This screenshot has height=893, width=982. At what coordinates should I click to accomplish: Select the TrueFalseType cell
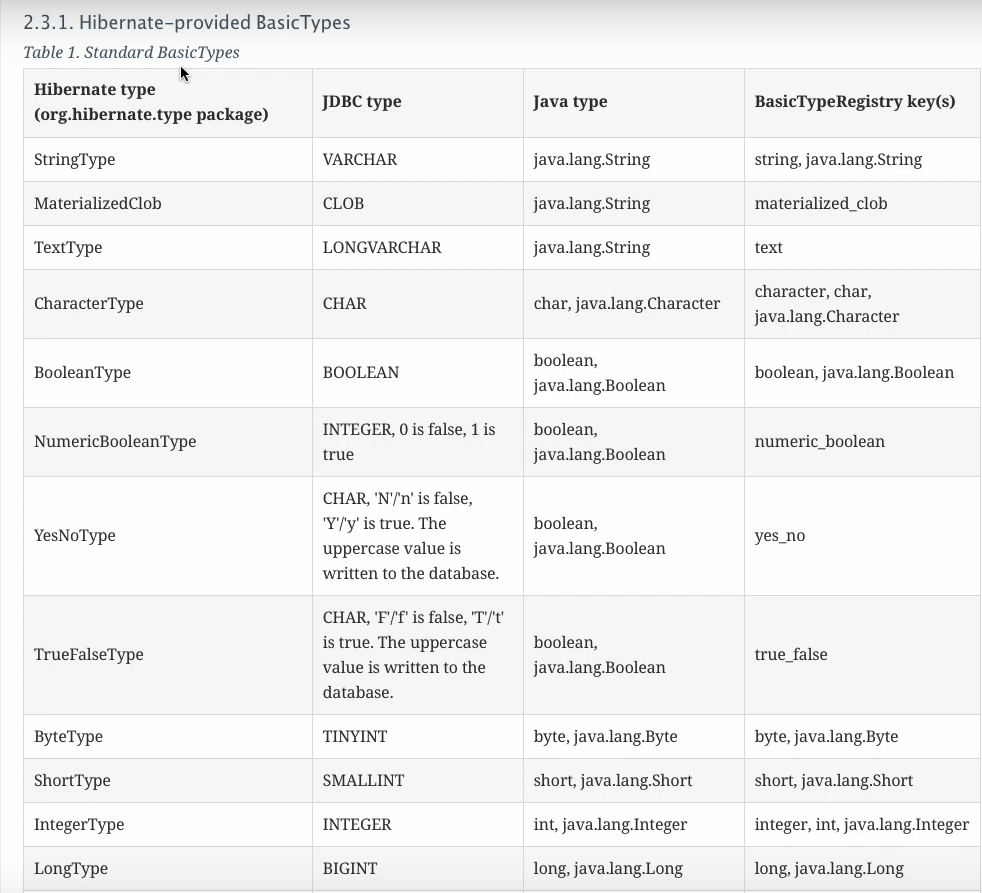[x=168, y=654]
